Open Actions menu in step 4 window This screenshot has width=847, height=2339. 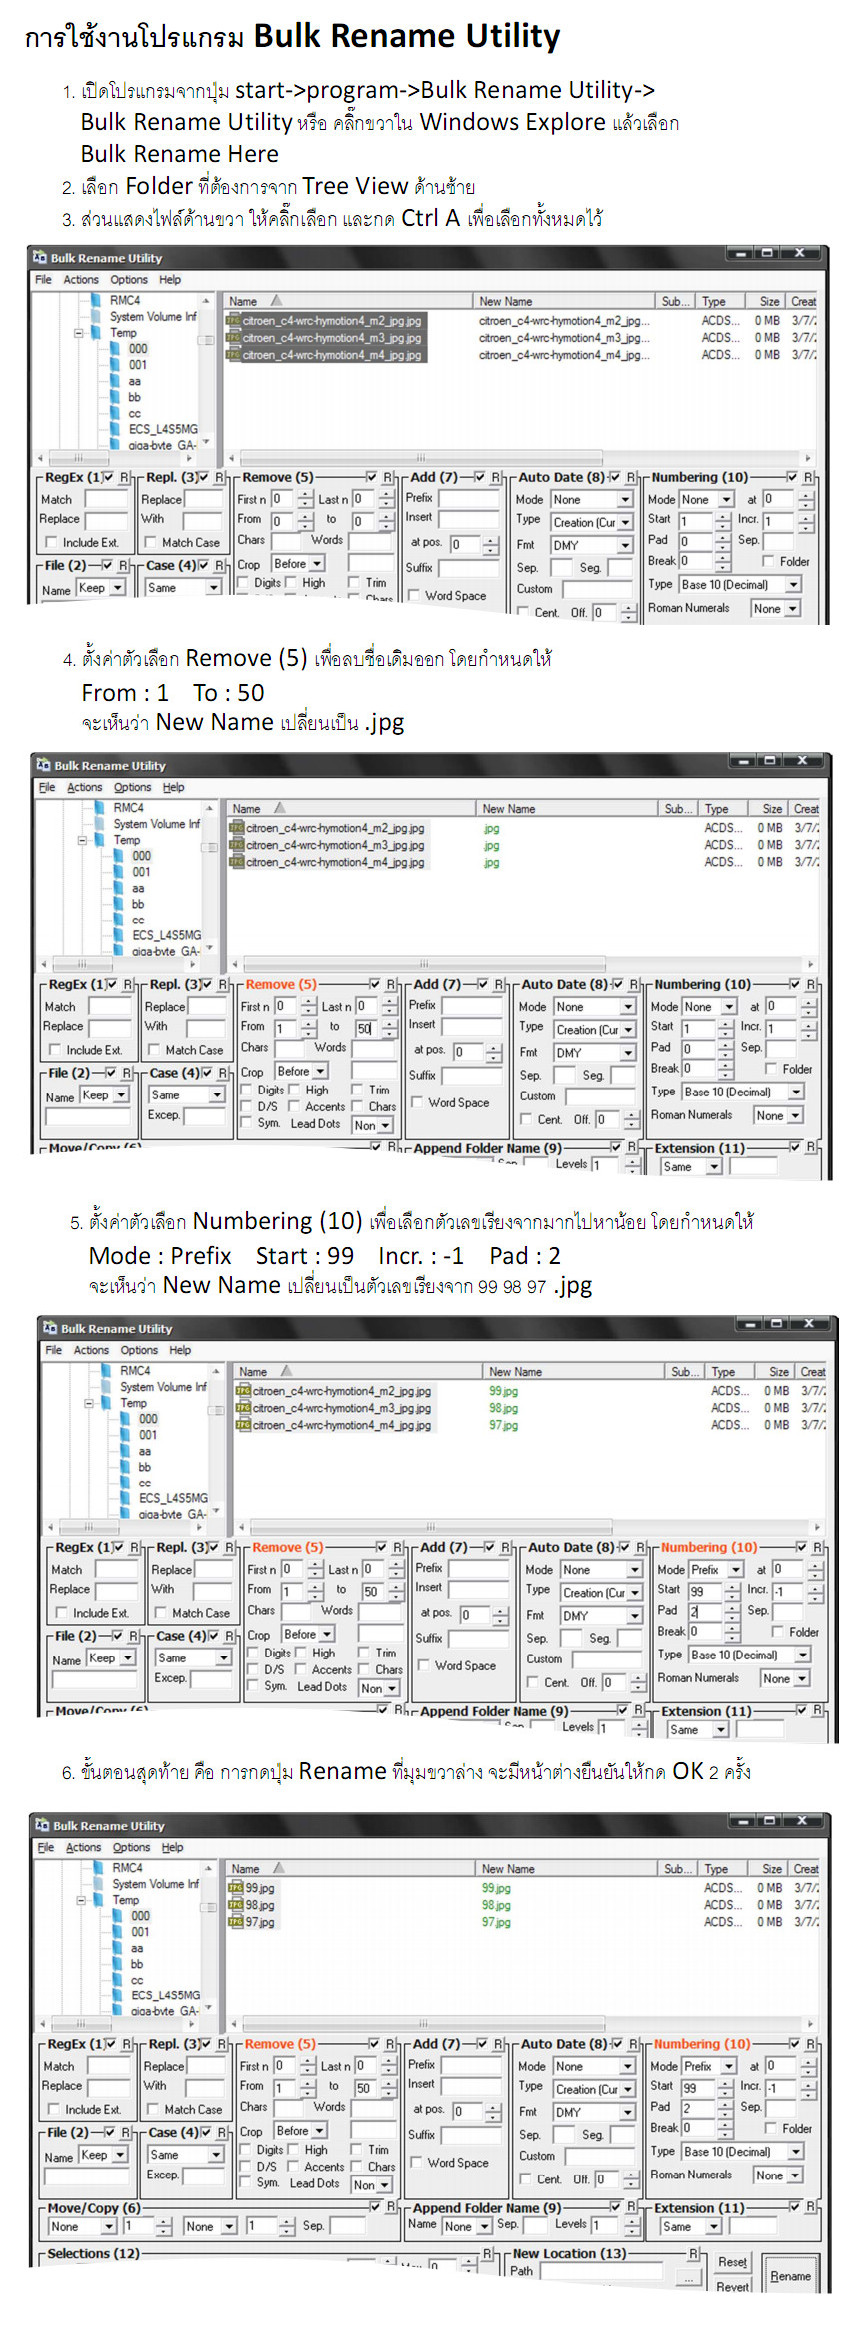(84, 787)
